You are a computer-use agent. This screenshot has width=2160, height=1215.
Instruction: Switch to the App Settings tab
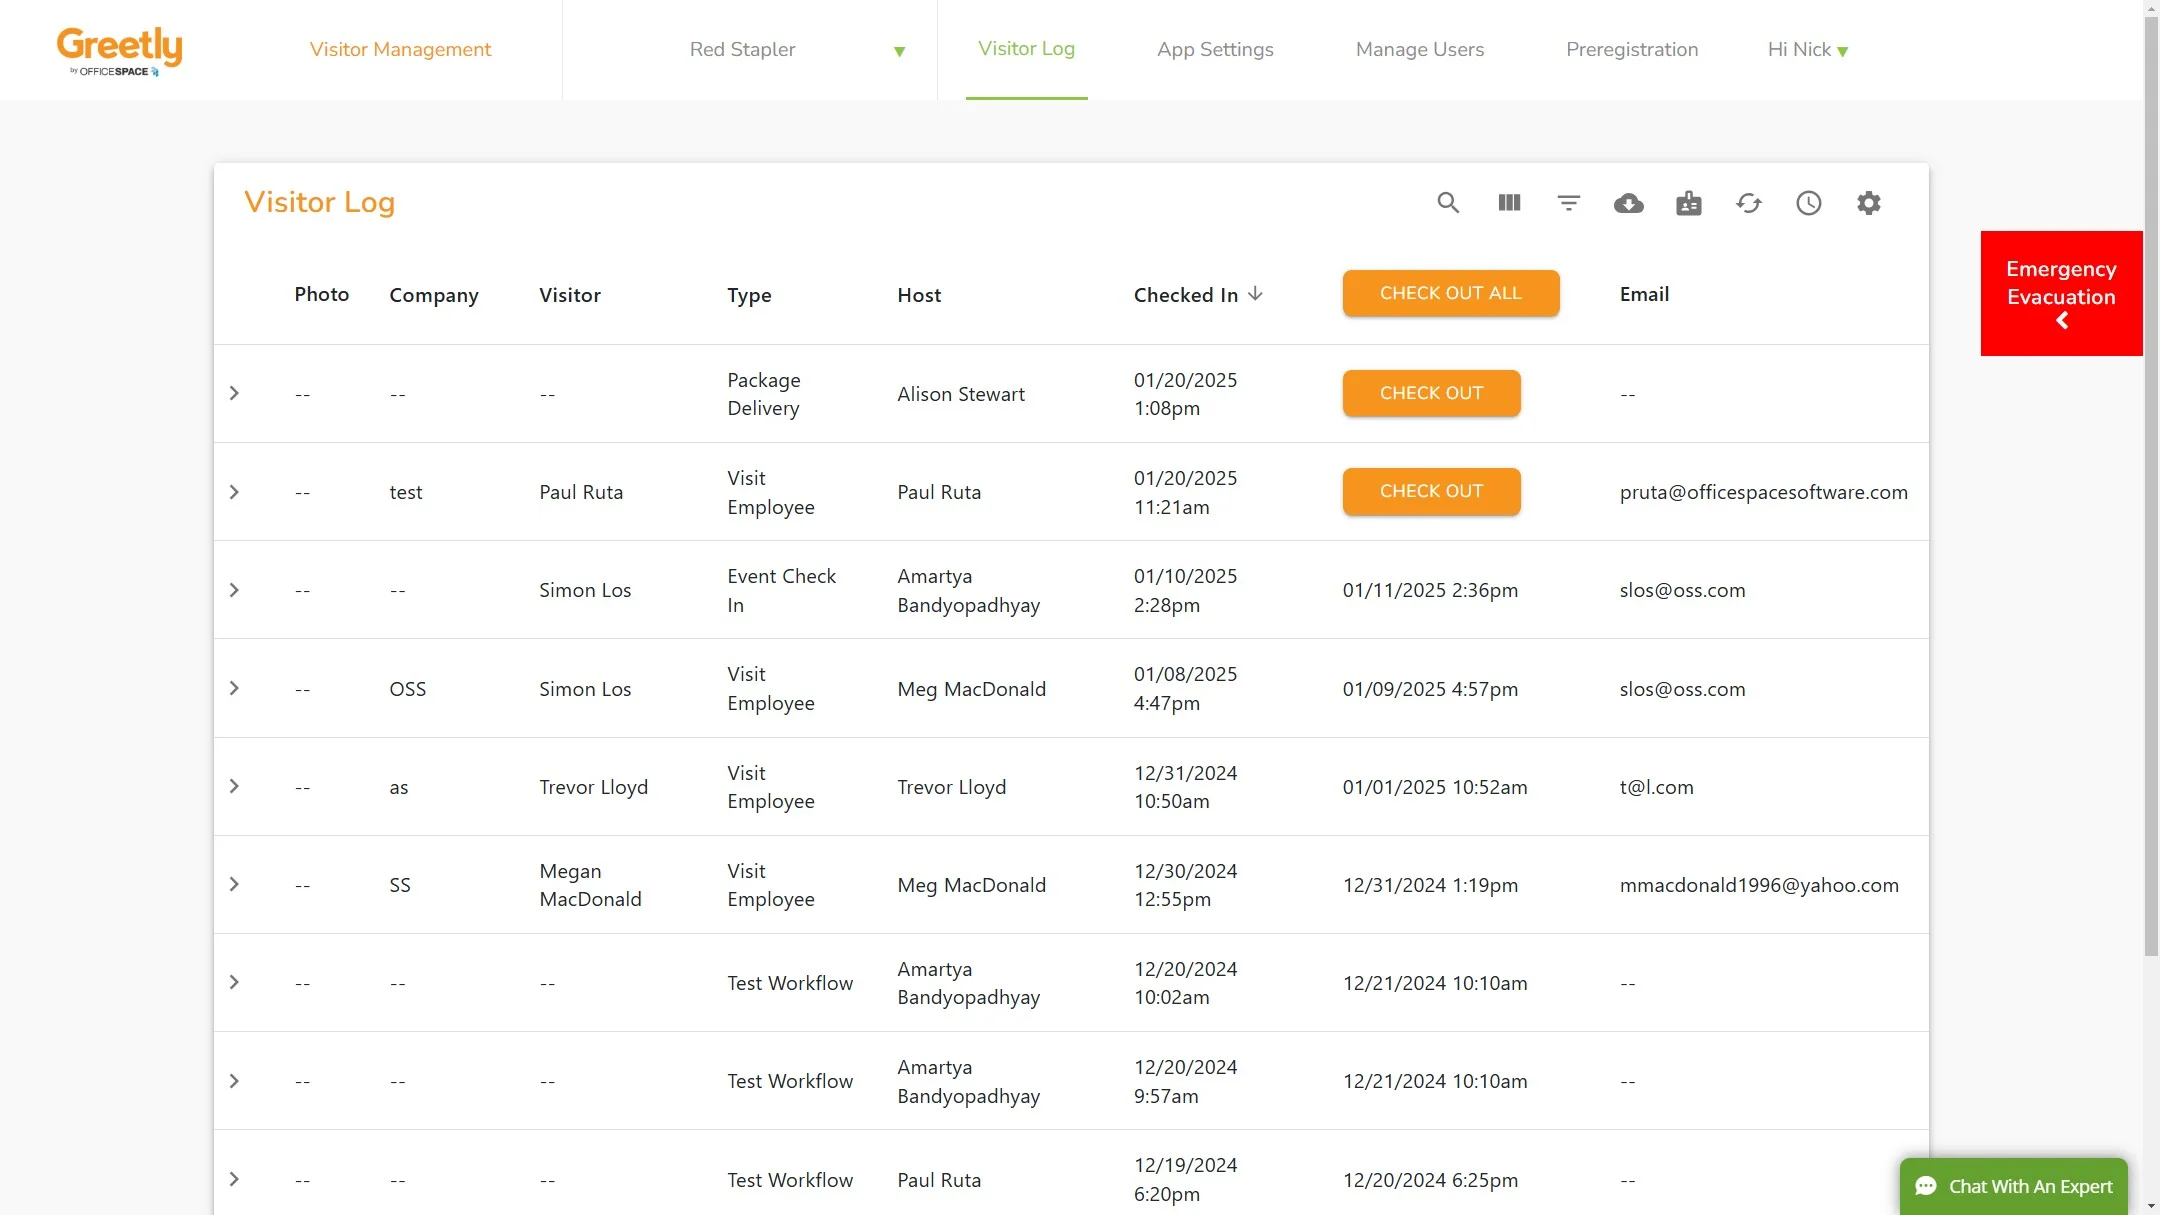[1215, 50]
